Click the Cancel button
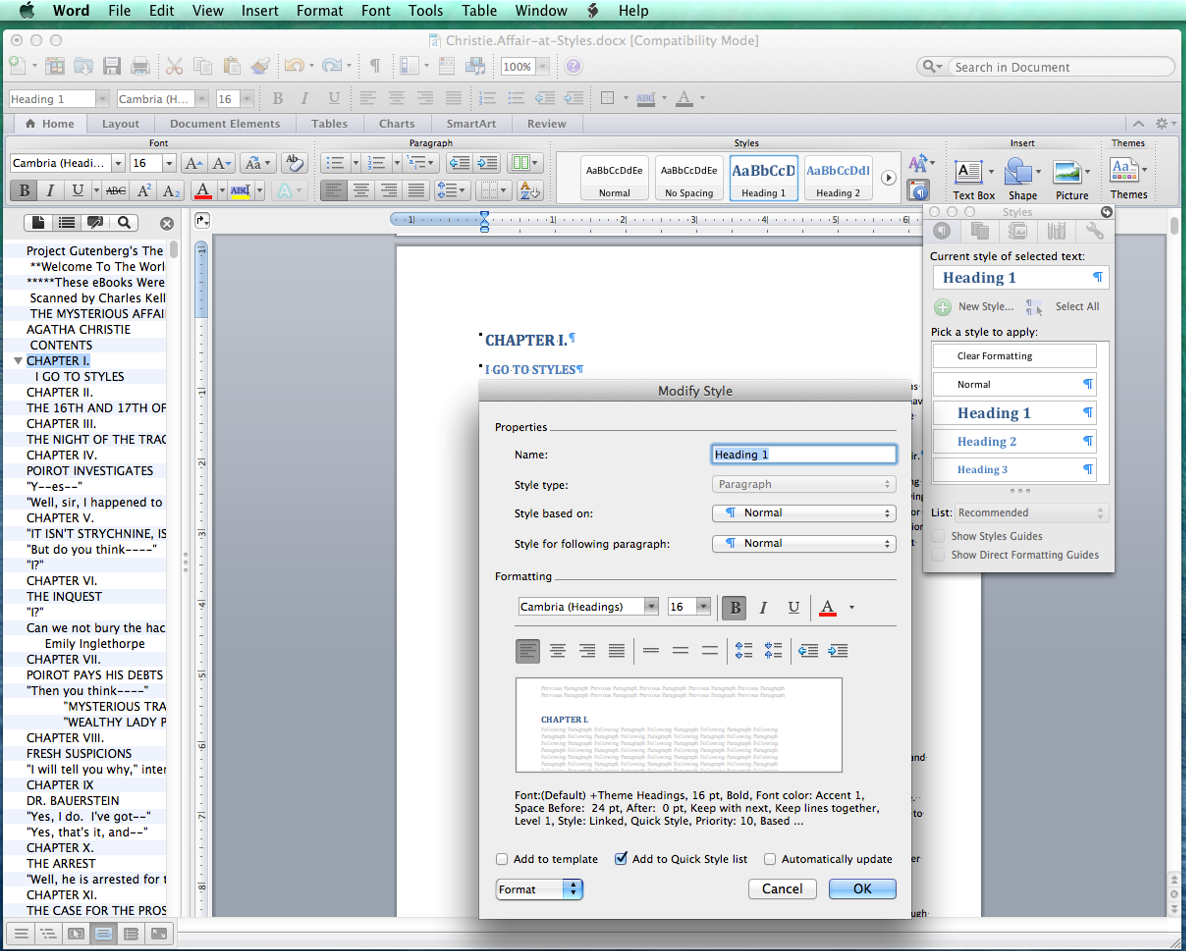The image size is (1186, 951). [x=782, y=889]
